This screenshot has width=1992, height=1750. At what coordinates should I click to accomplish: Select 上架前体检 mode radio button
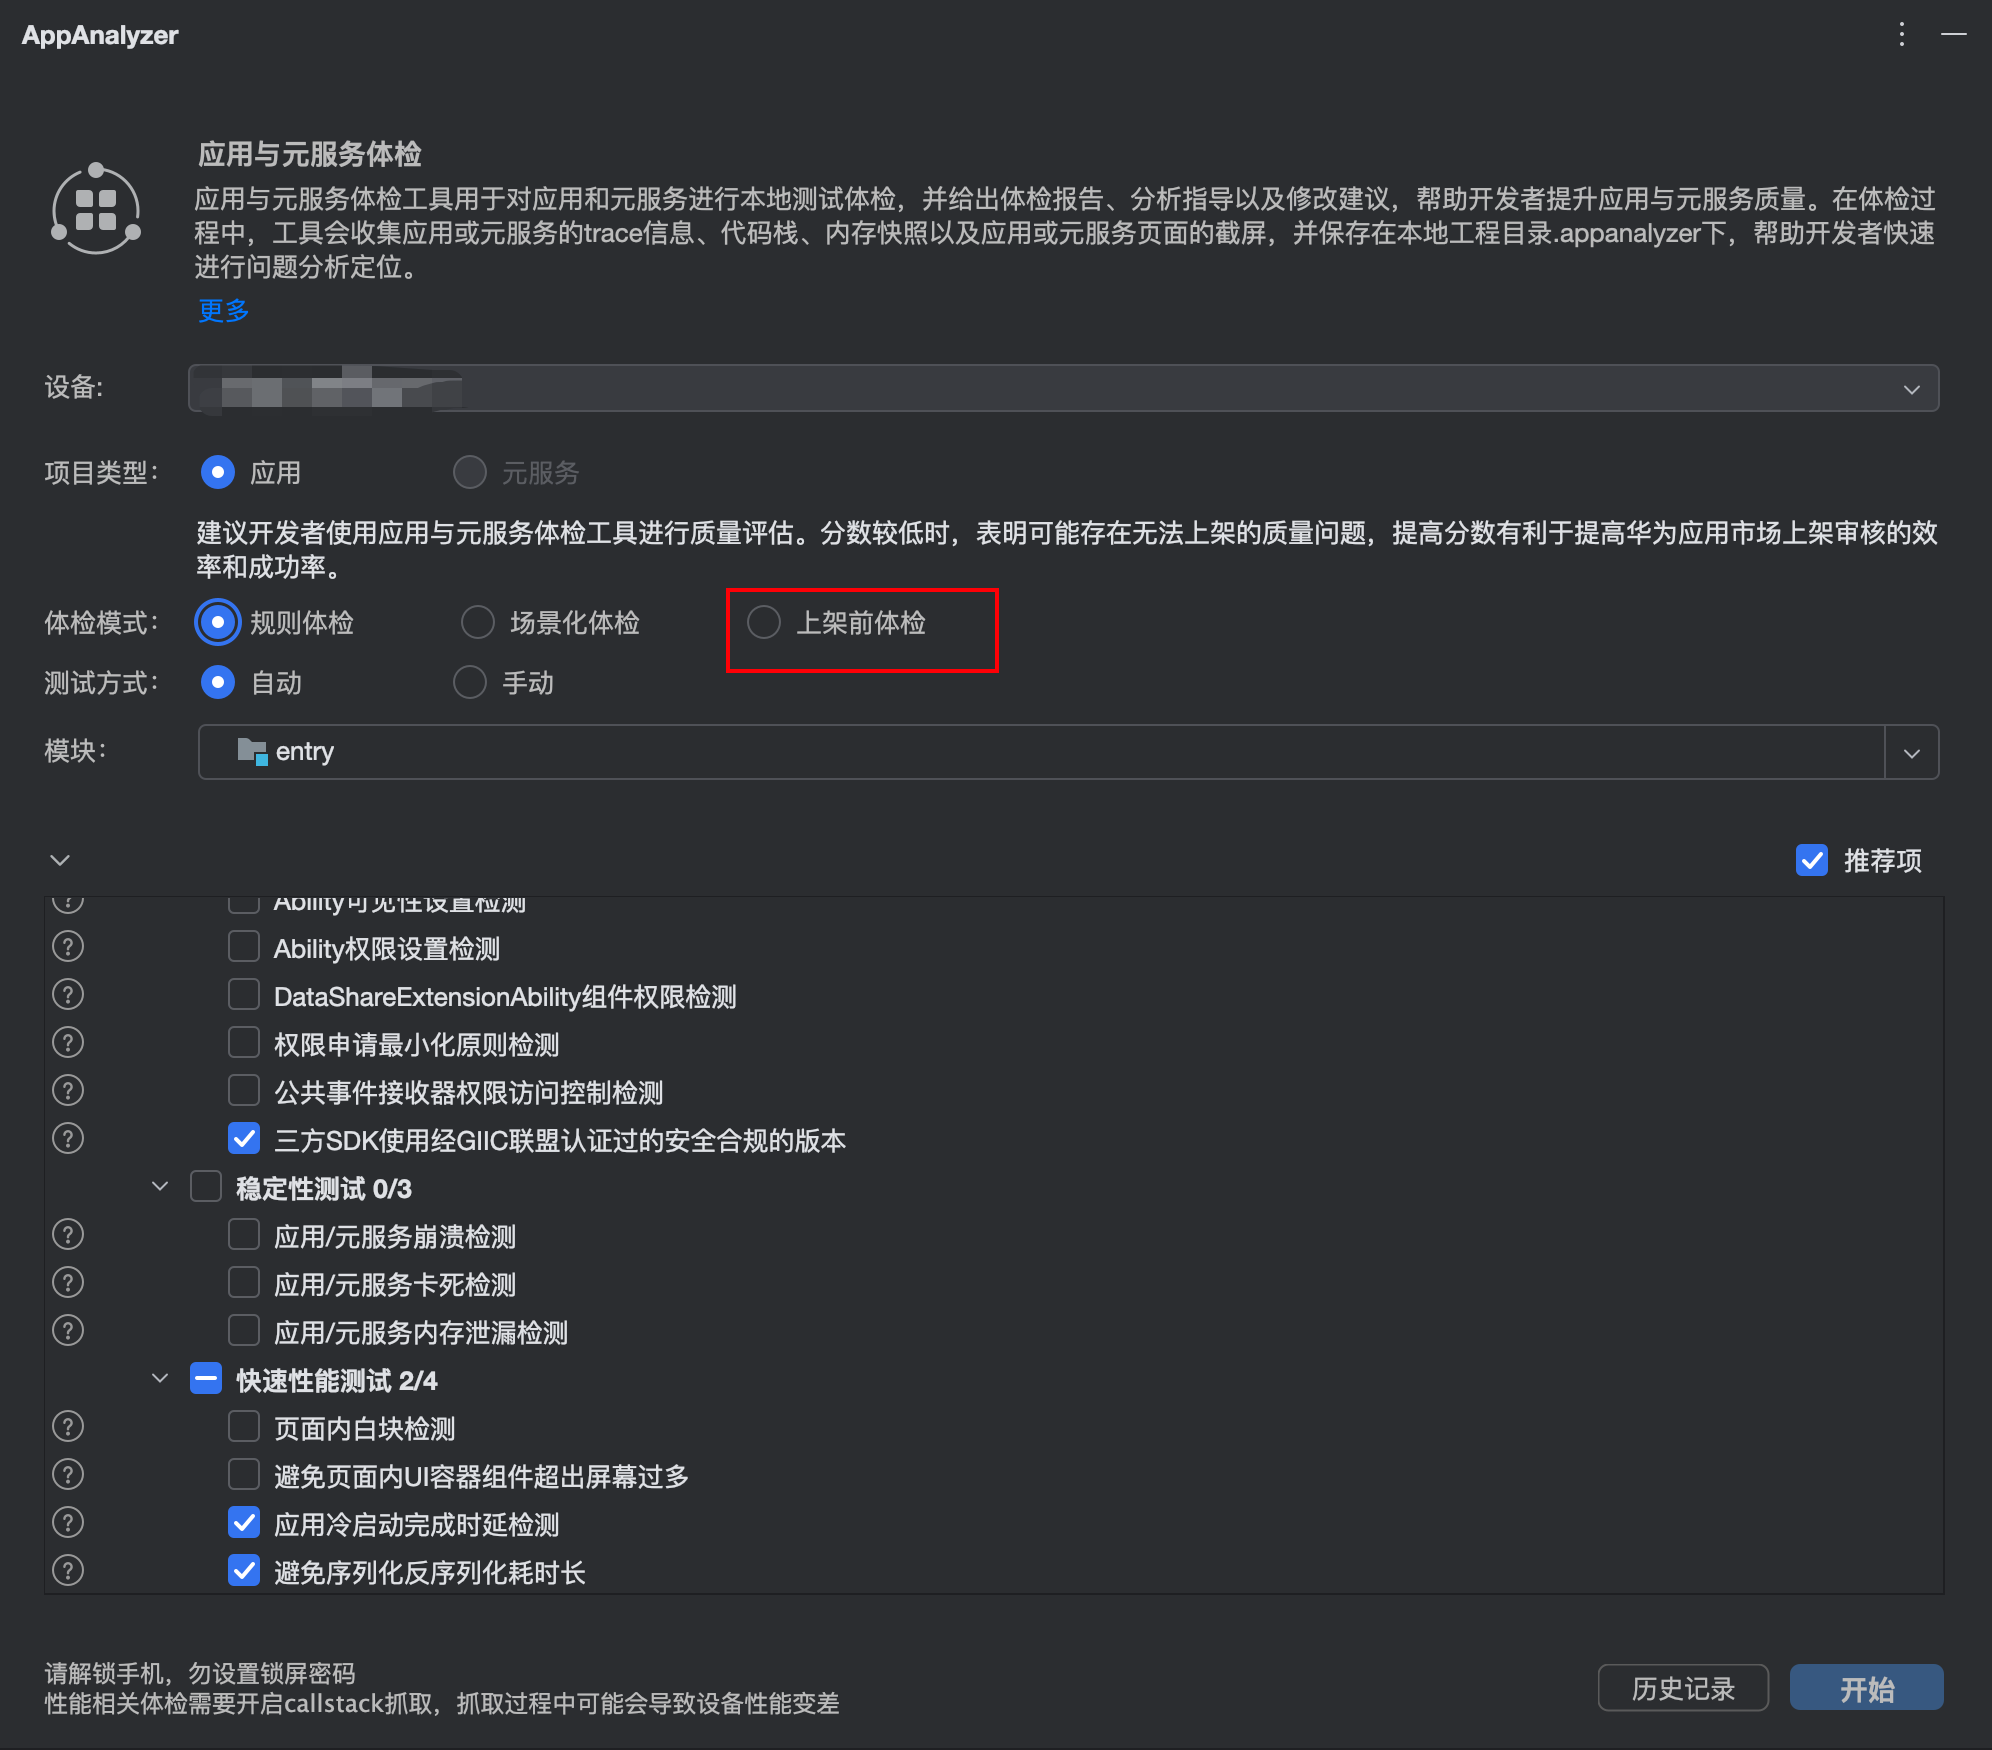(764, 622)
